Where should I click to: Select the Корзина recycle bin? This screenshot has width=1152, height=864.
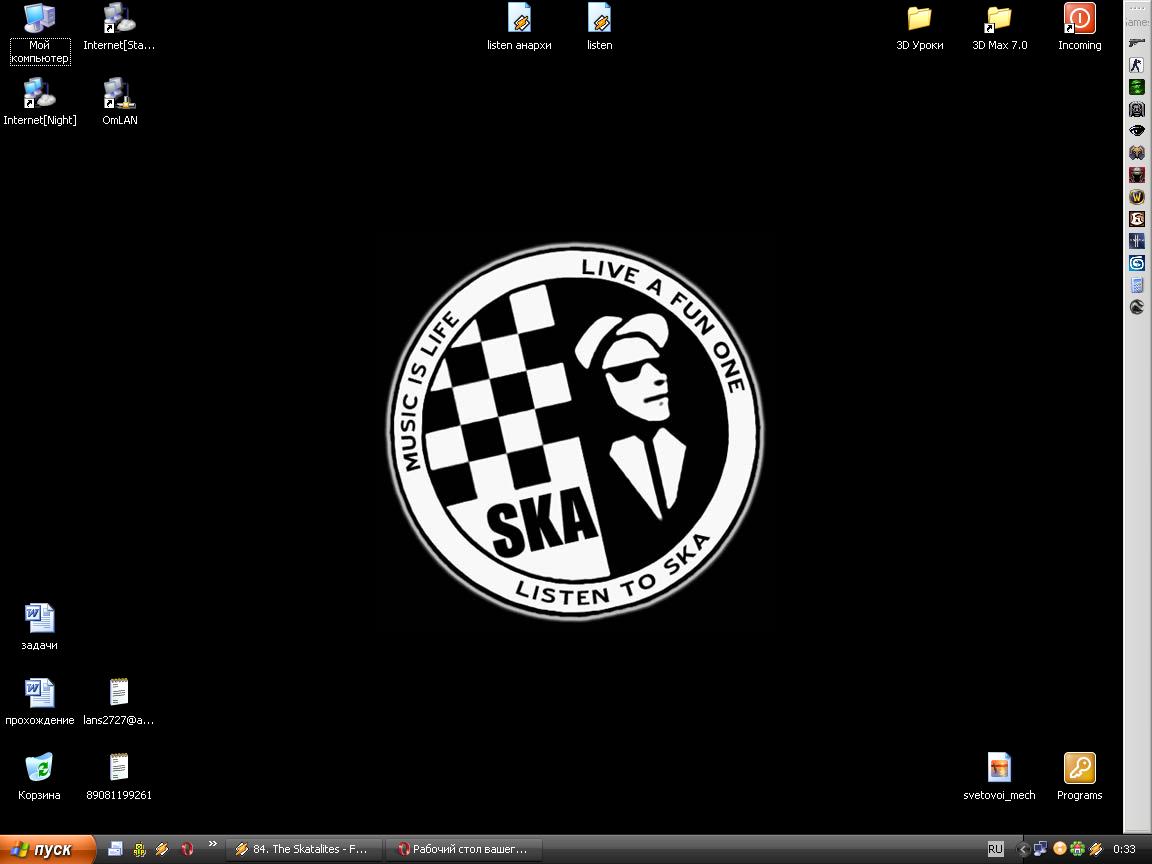click(x=40, y=777)
